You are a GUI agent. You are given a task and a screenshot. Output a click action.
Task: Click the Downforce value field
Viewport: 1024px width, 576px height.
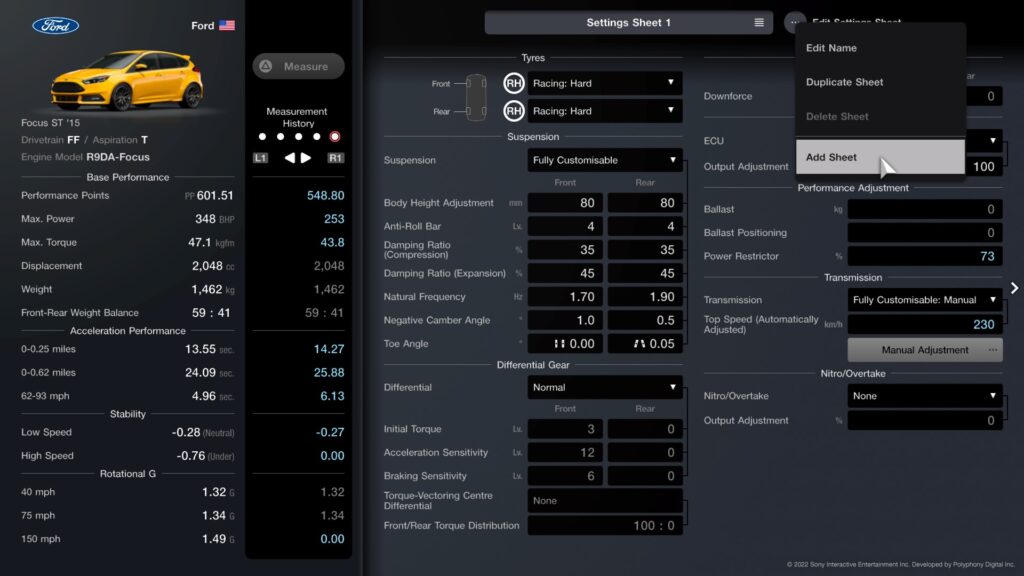point(984,96)
